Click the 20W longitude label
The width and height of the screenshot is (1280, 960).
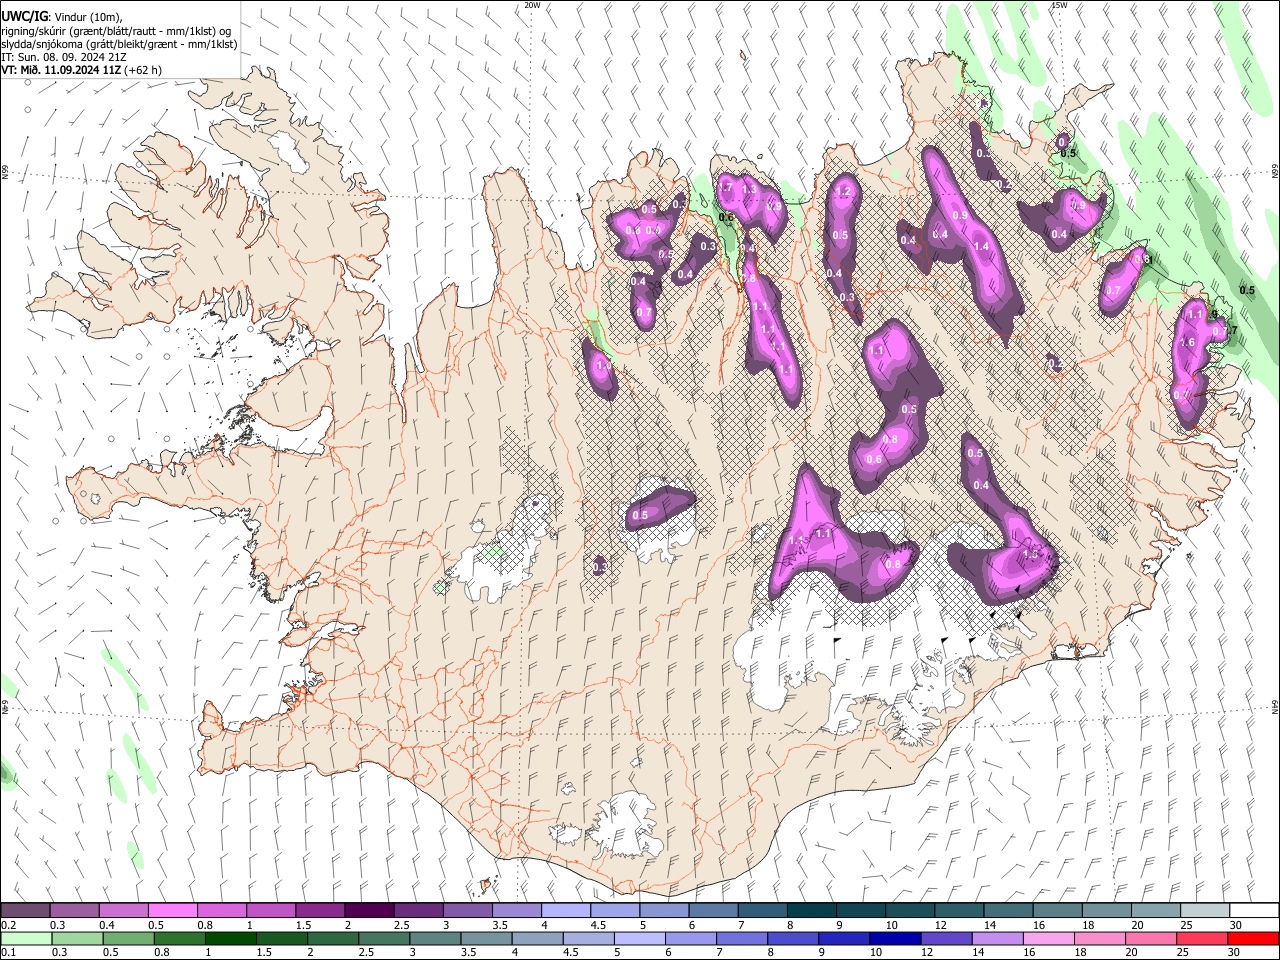pos(533,5)
